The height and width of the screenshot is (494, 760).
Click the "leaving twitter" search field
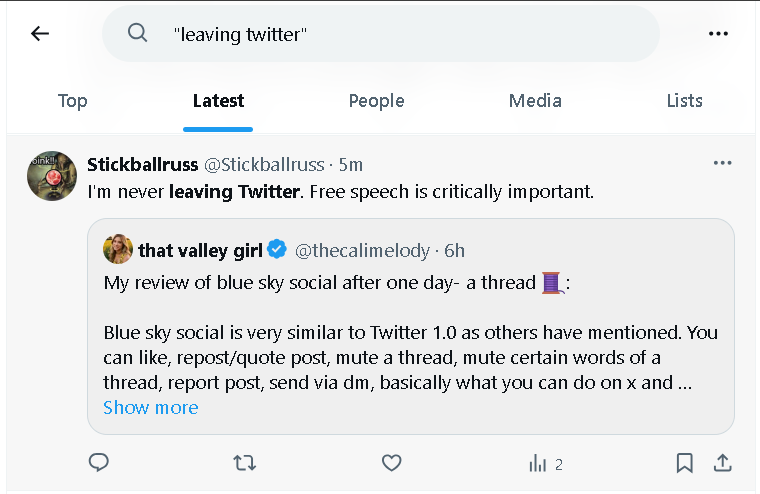coord(400,34)
